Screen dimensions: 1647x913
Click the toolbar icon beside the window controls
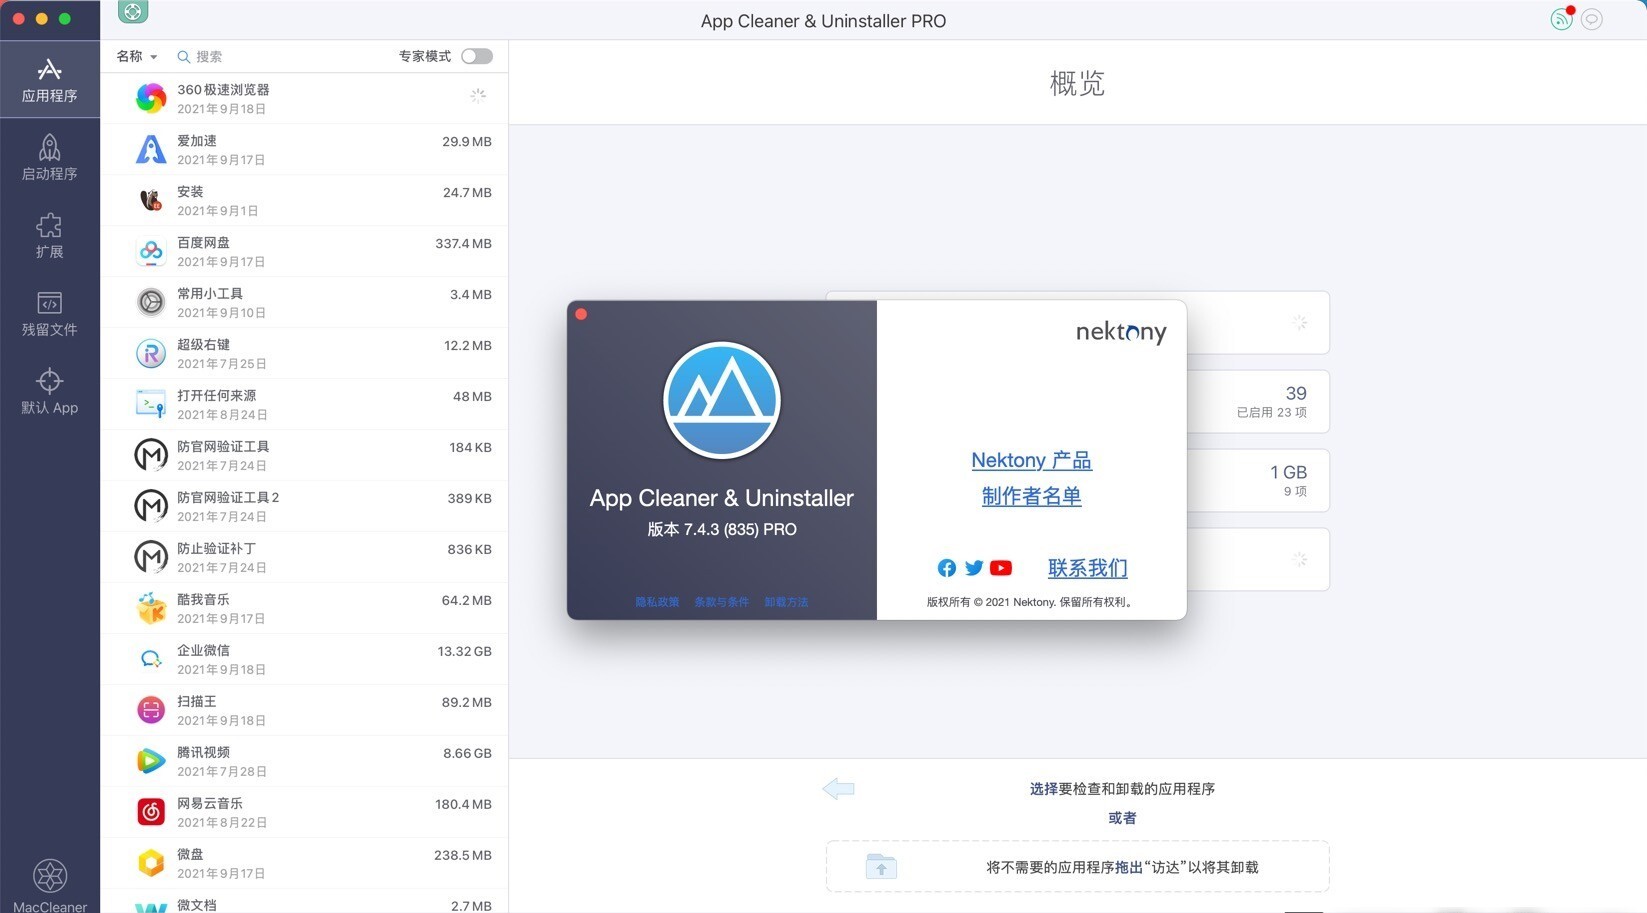click(133, 12)
